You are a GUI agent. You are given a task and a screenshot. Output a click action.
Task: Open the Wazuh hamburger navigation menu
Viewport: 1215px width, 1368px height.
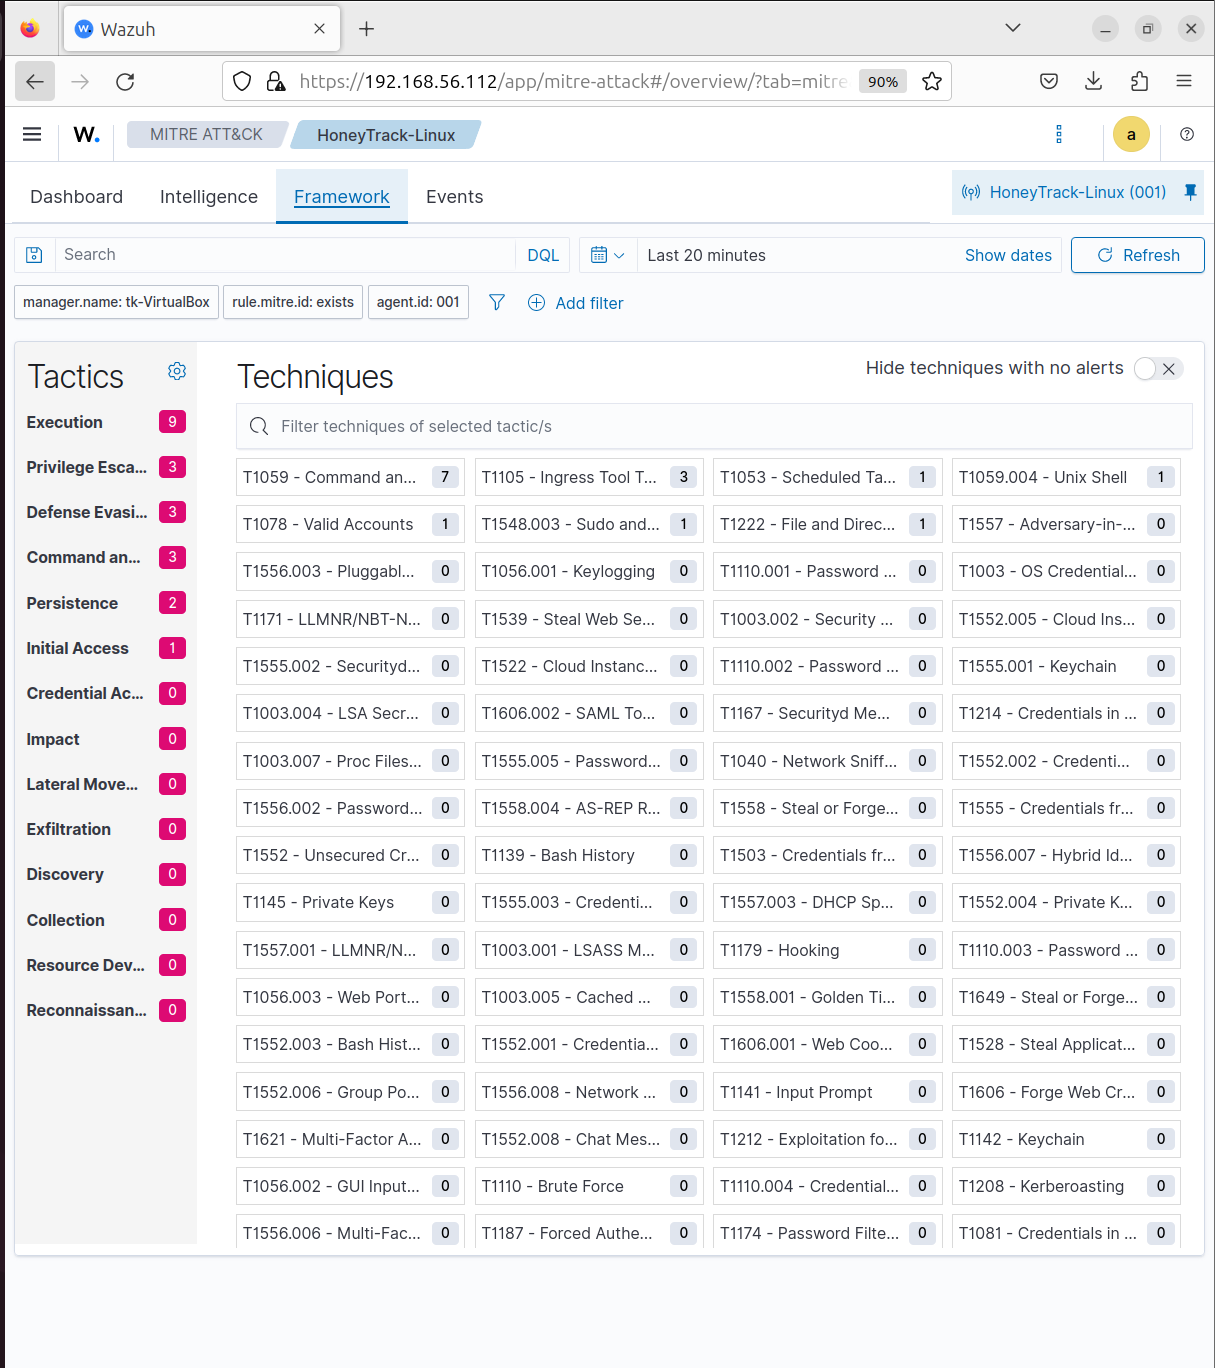tap(32, 134)
